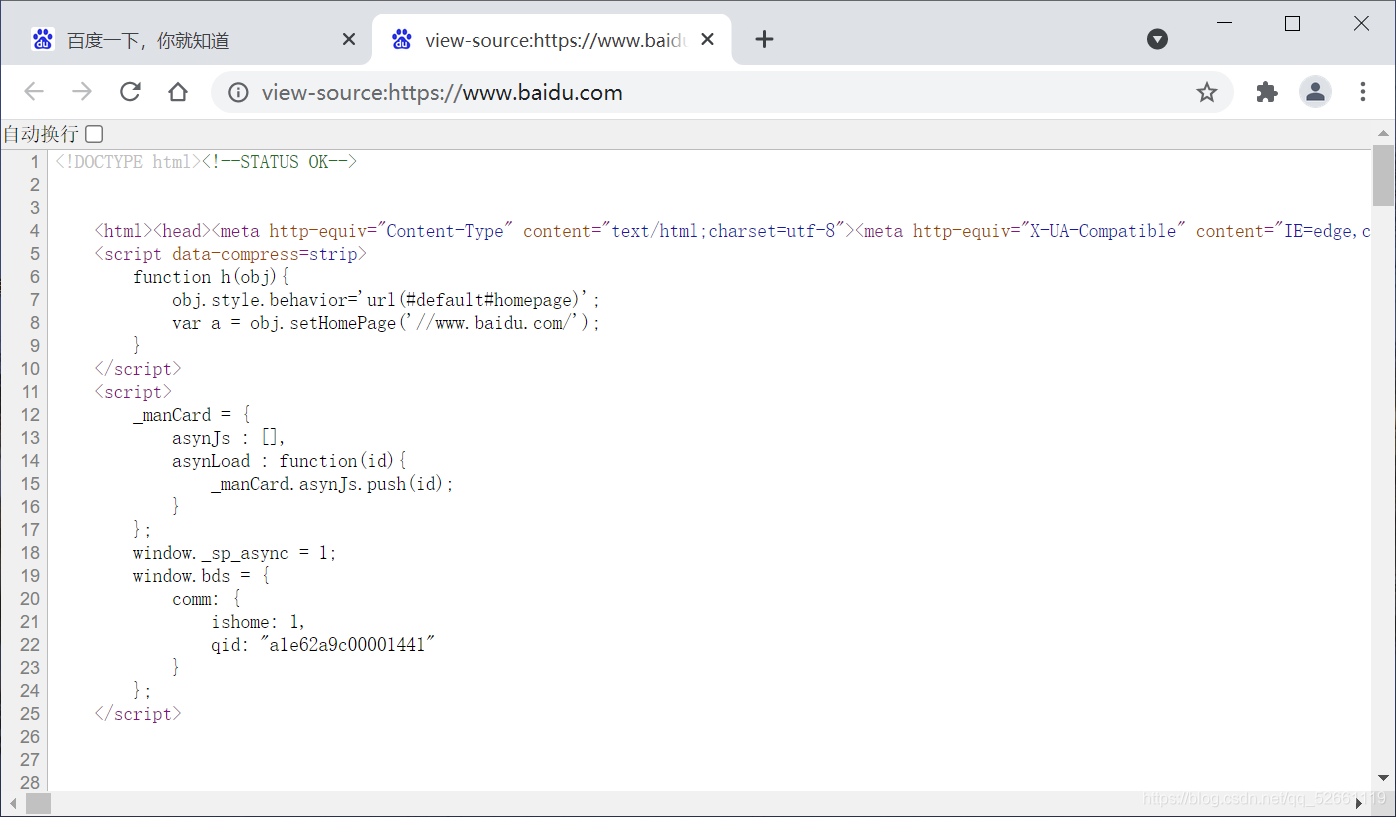
Task: Click the horizontal scrollbar right arrow
Action: pyautogui.click(x=1360, y=803)
